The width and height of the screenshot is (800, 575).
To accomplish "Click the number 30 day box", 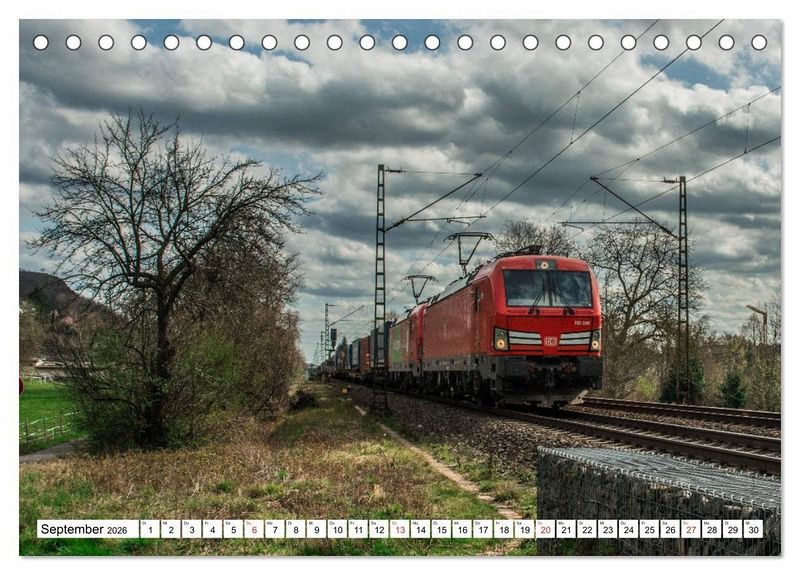I will pos(754,529).
